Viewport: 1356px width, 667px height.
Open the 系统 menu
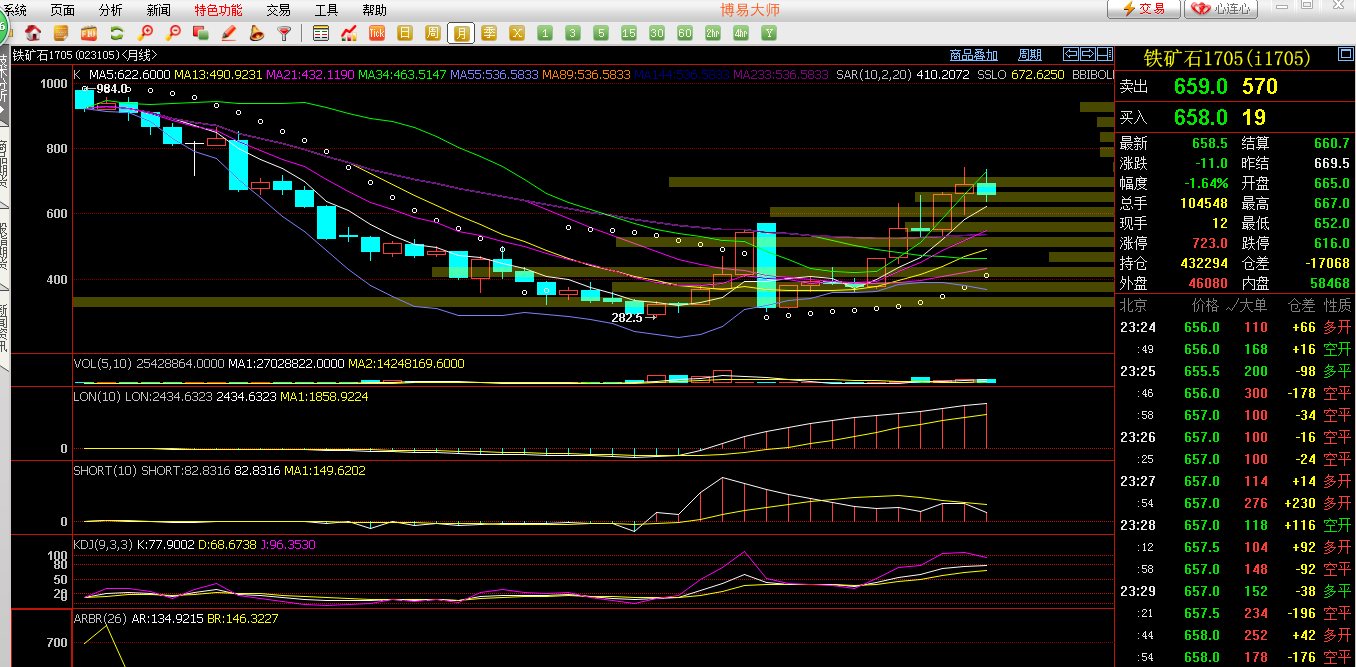point(13,9)
